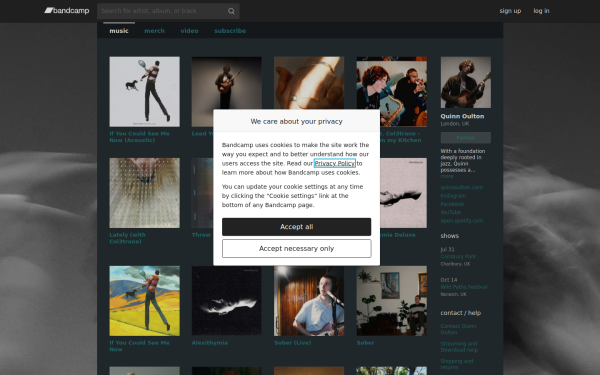Switch to the merch tab
This screenshot has height=375, width=600.
(155, 31)
